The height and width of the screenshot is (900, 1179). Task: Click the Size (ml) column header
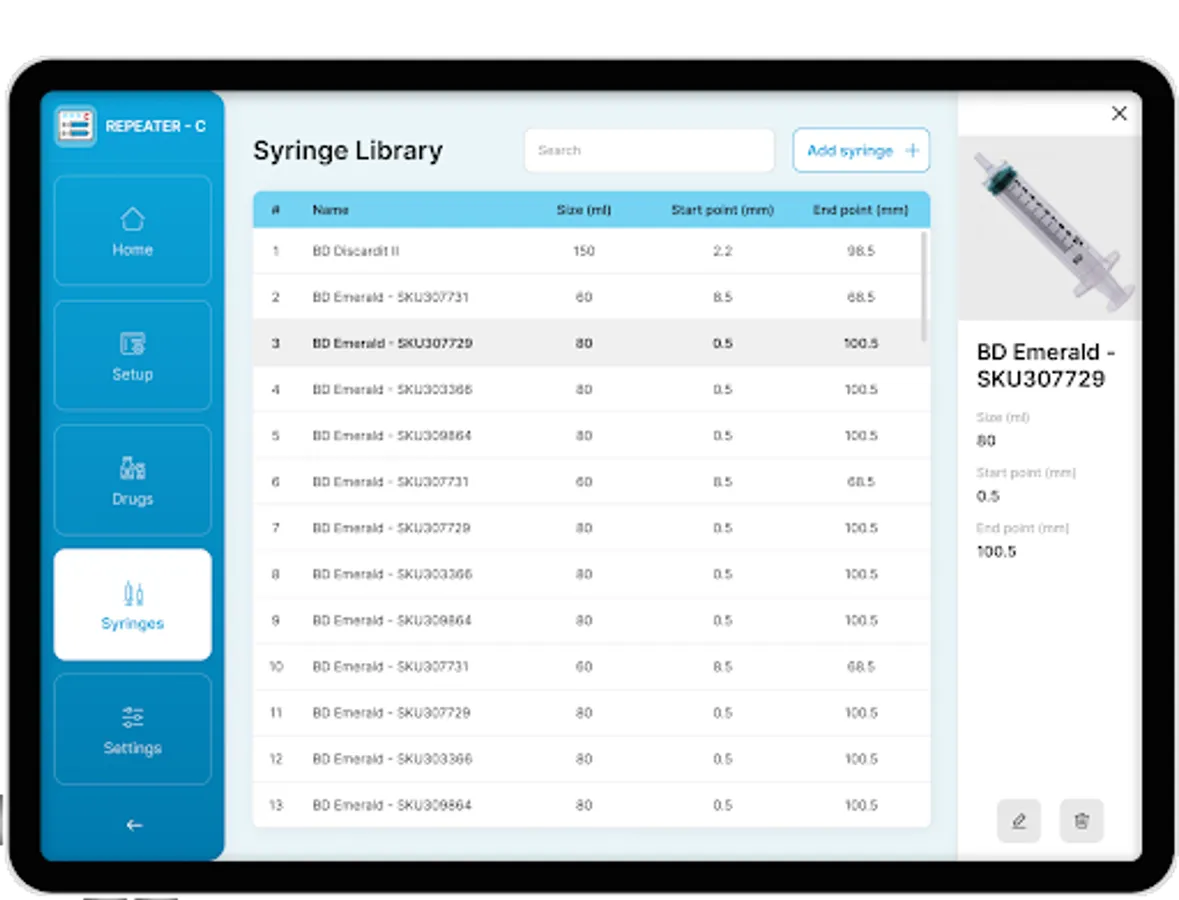(583, 210)
